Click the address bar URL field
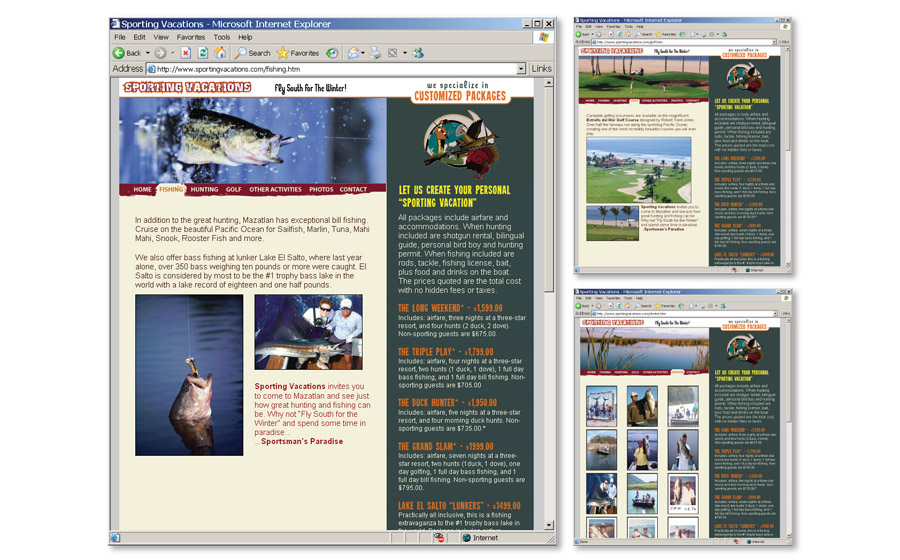This screenshot has width=900, height=560. (330, 69)
